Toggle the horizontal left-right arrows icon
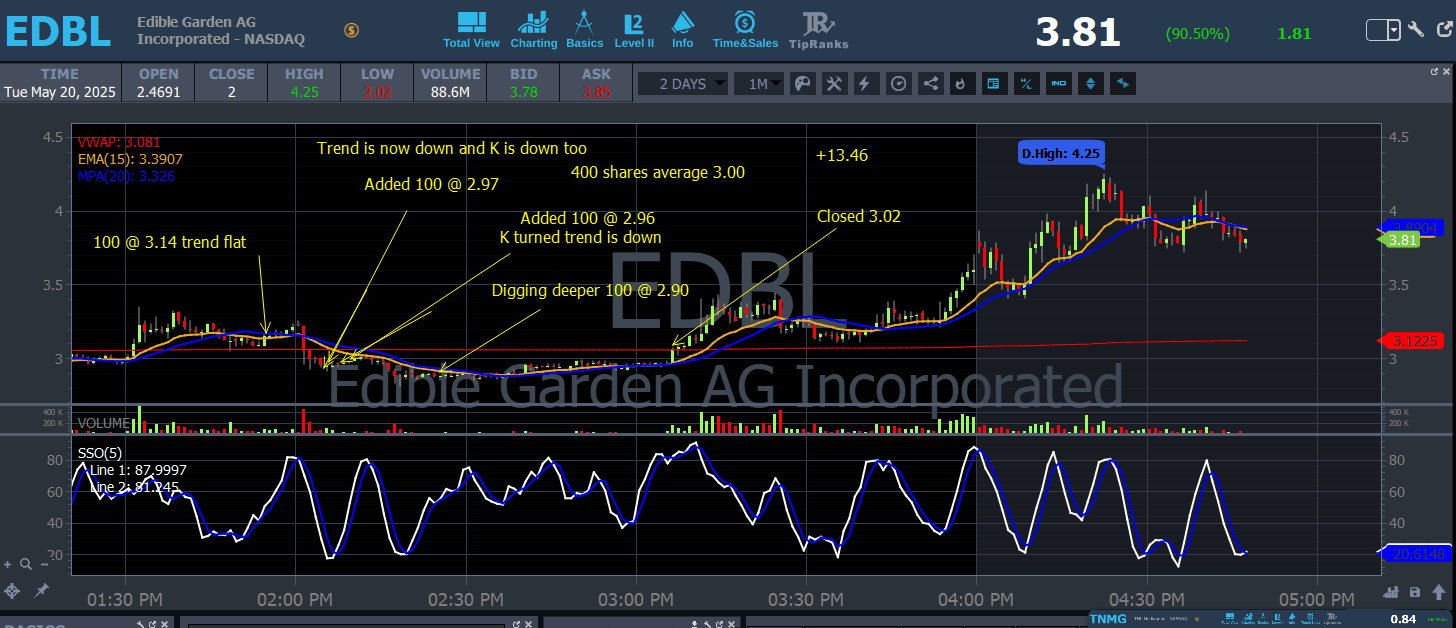 coord(1123,84)
